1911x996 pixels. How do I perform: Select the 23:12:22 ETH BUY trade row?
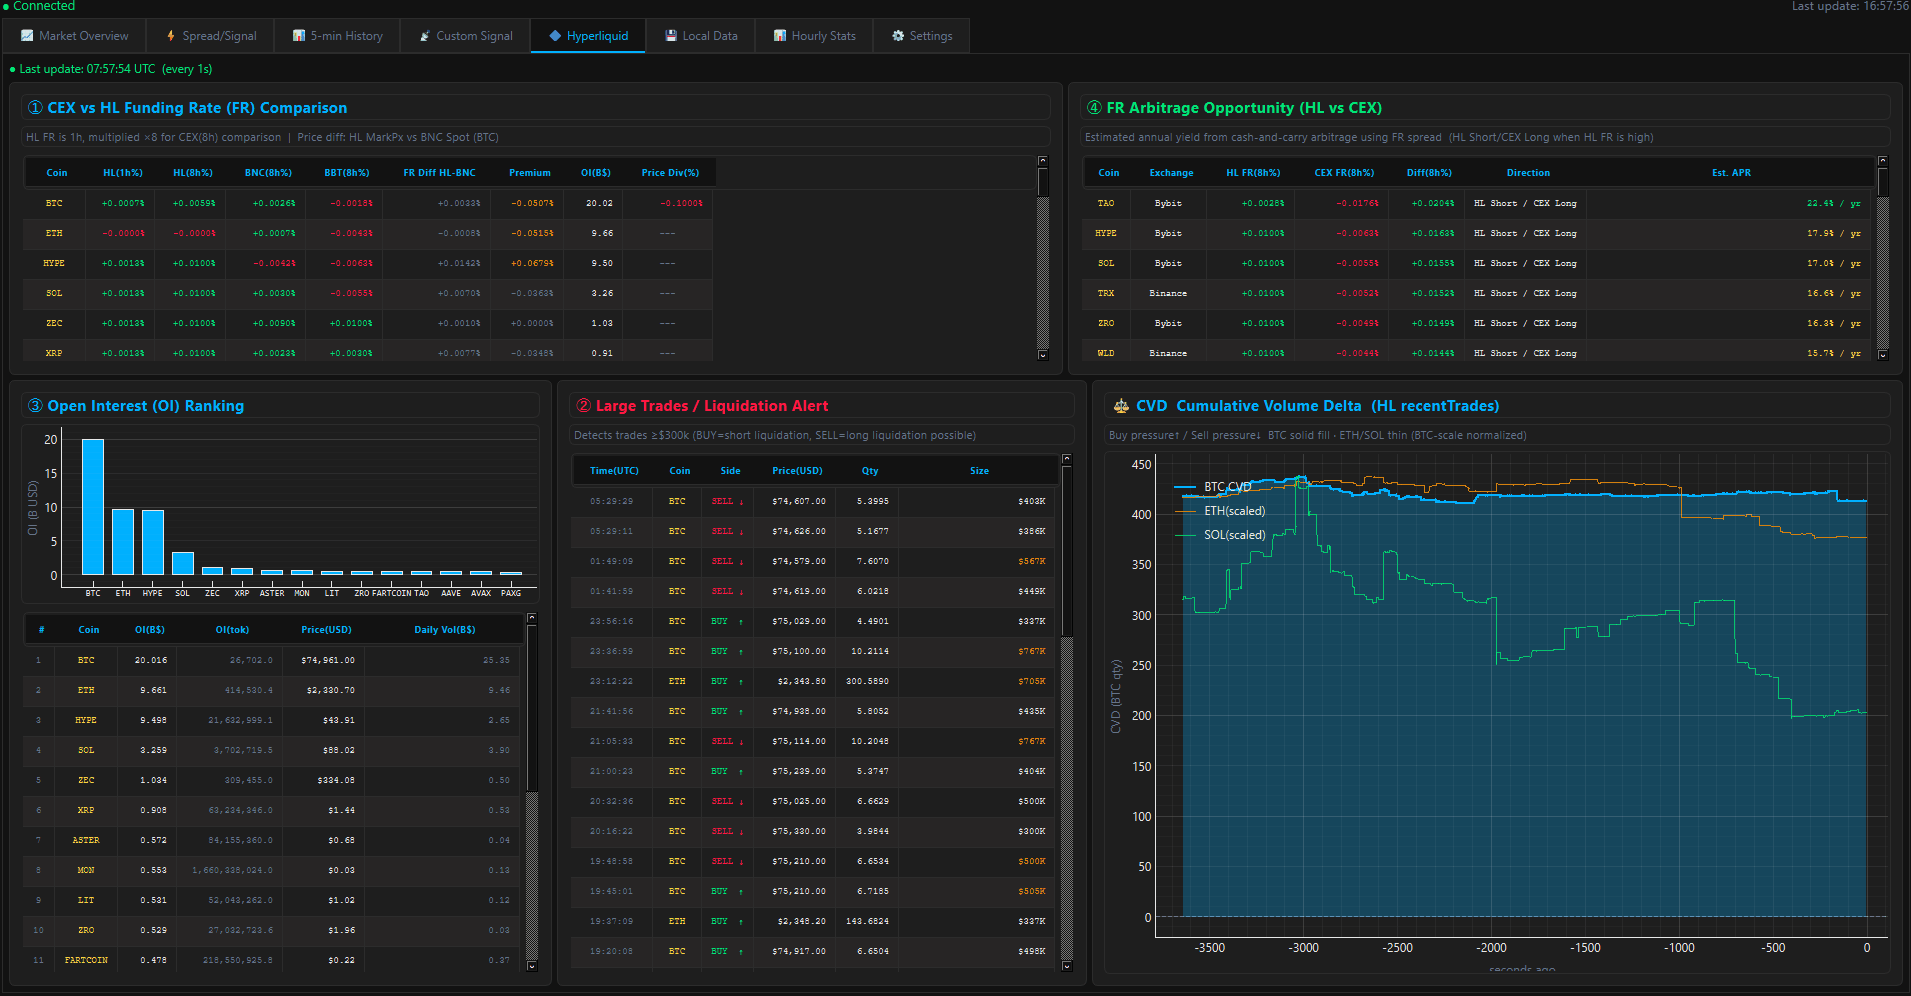click(x=815, y=681)
